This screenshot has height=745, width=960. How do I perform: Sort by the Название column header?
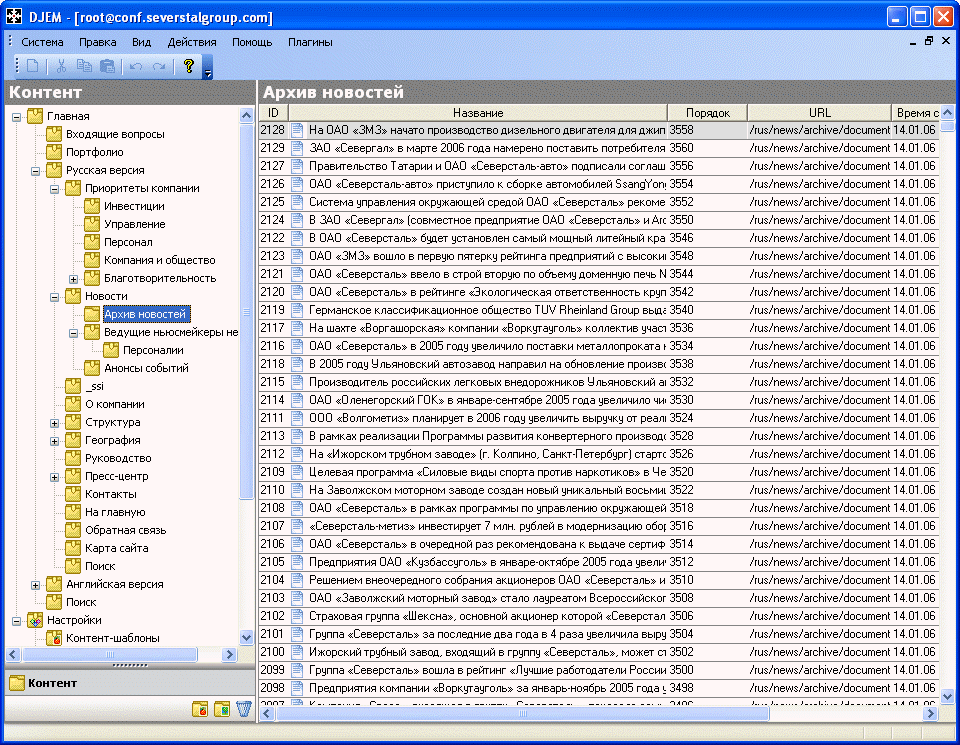(x=478, y=113)
